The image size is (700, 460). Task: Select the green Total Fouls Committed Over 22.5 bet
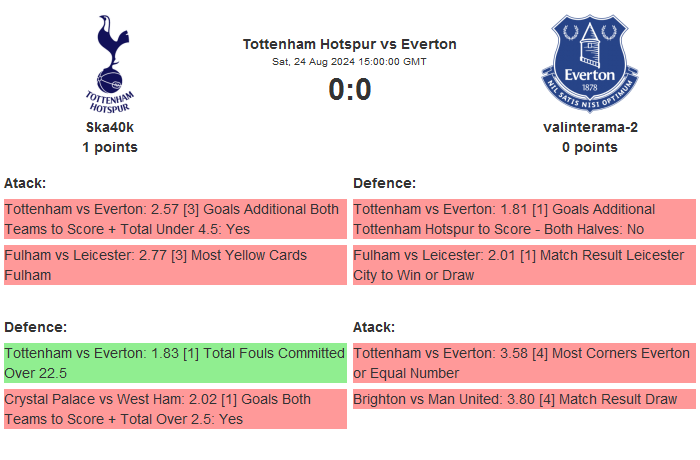coord(175,363)
